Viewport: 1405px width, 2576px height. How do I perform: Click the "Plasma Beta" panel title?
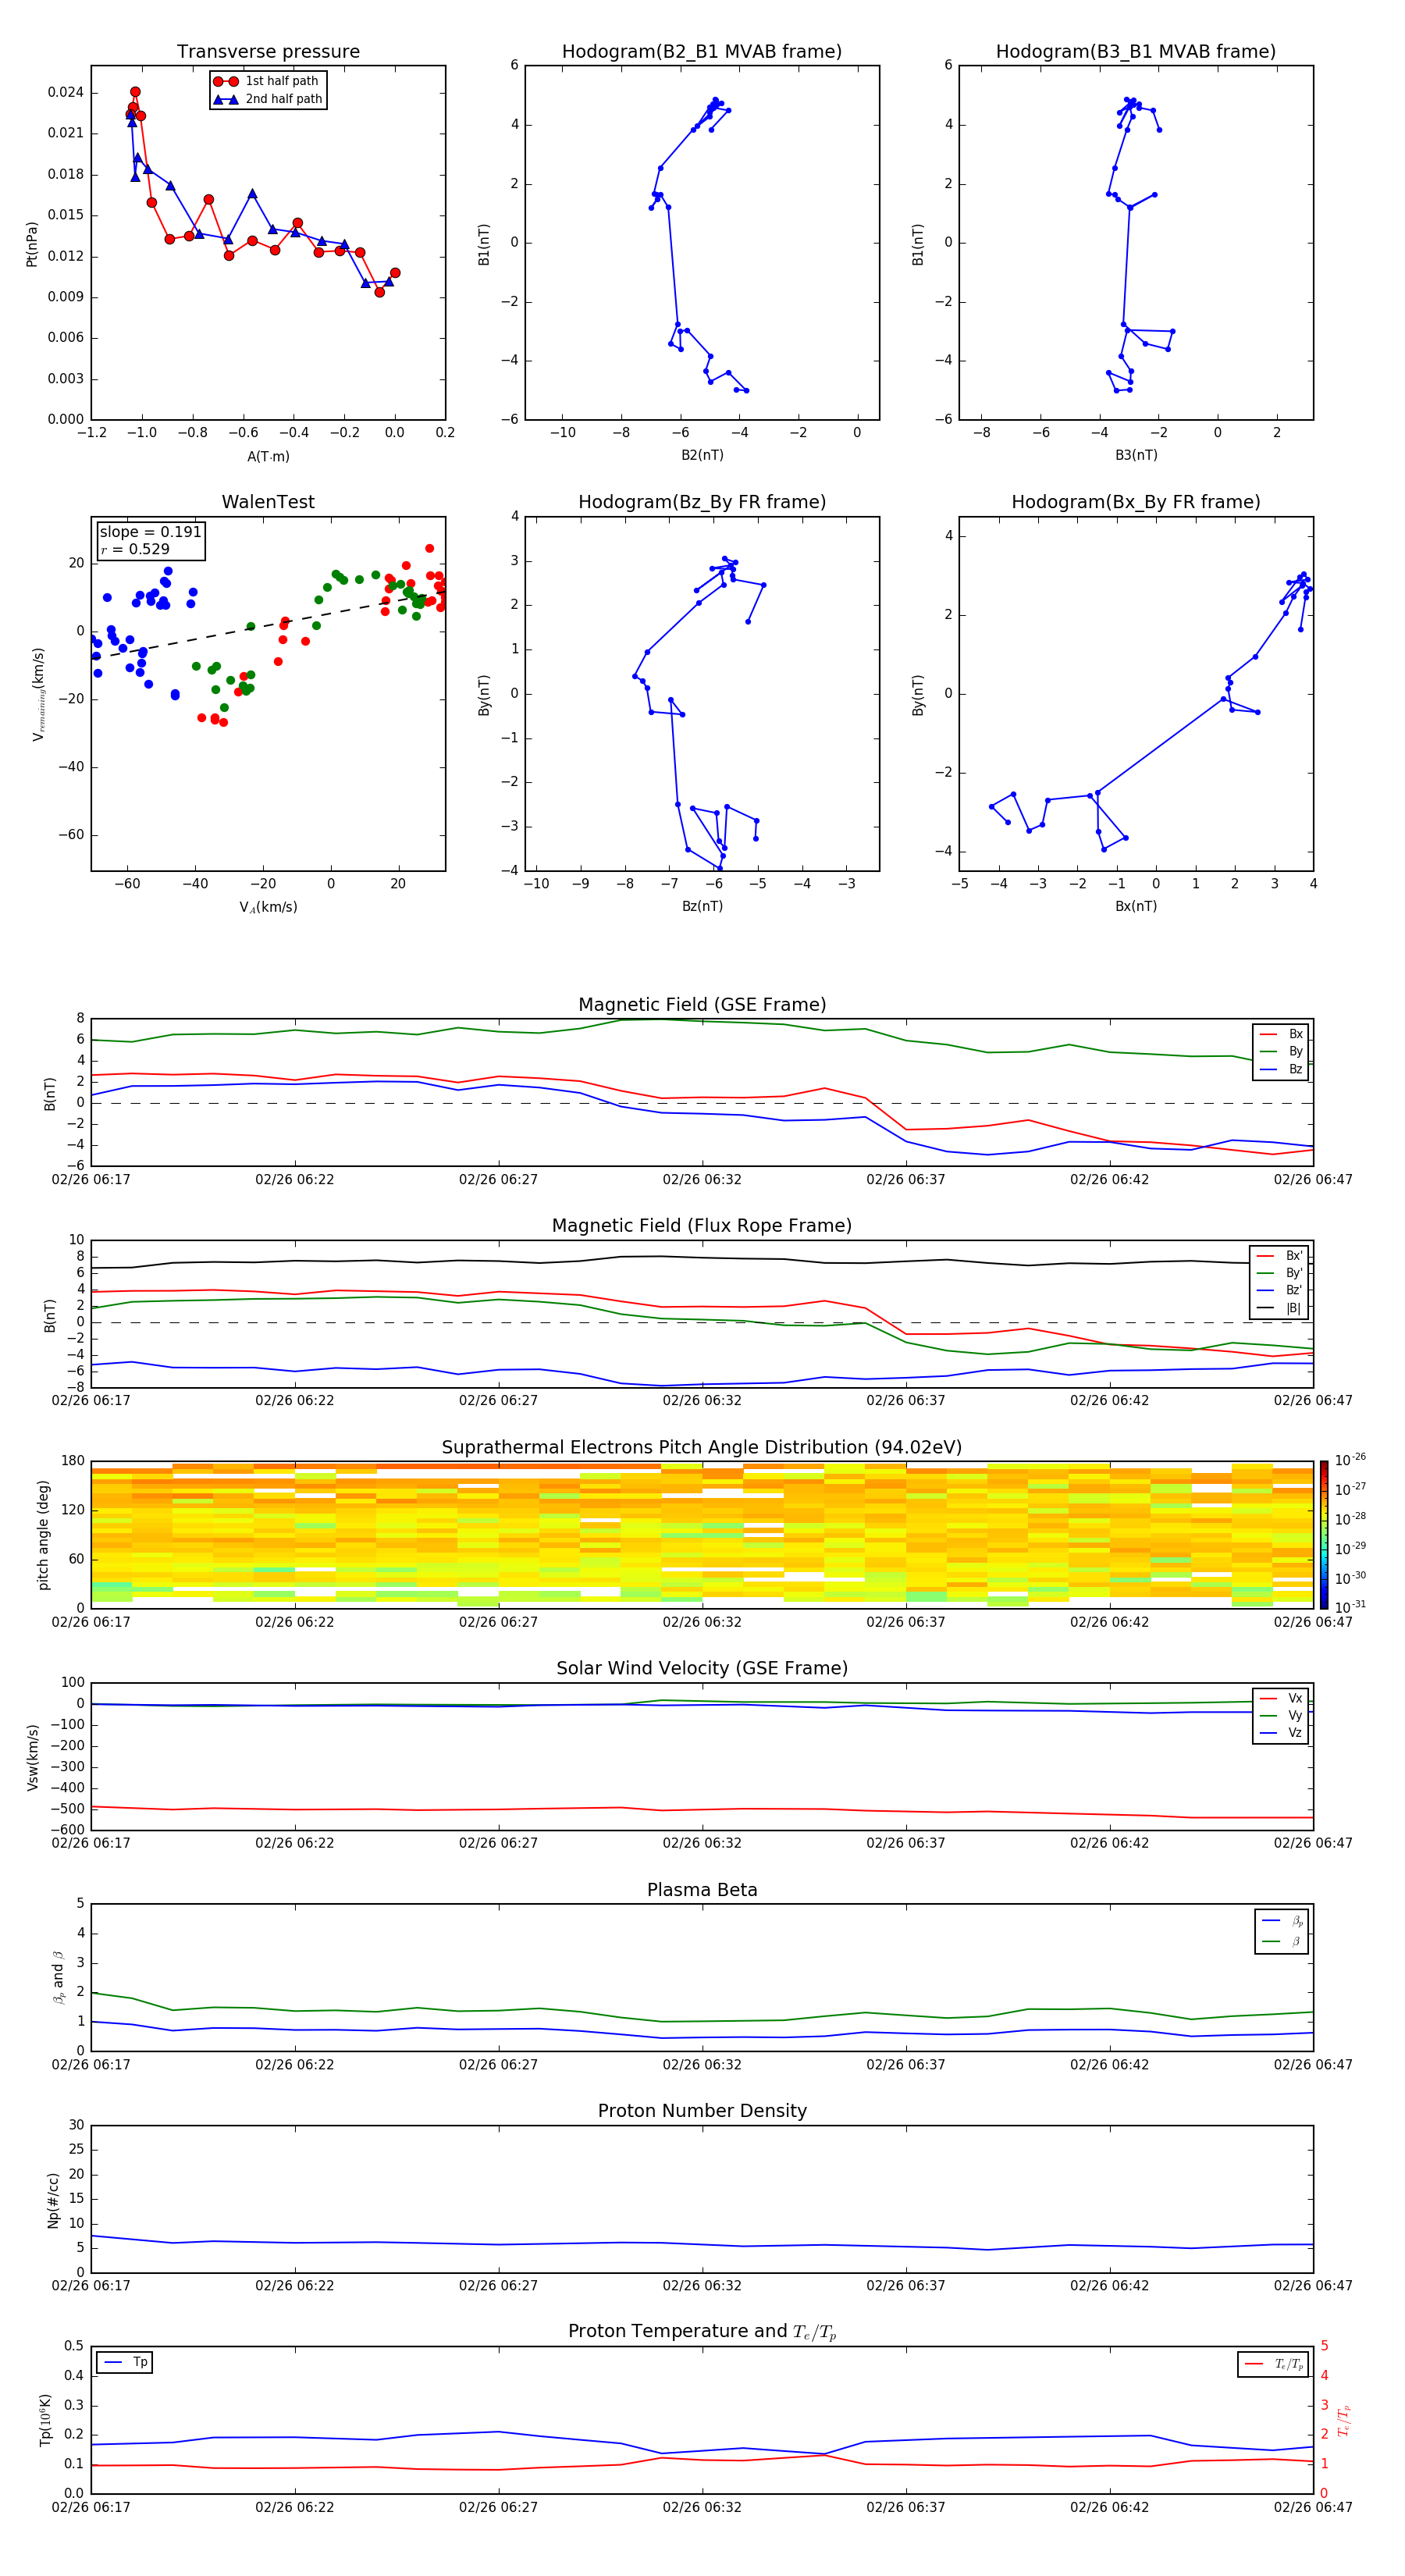pyautogui.click(x=702, y=1890)
